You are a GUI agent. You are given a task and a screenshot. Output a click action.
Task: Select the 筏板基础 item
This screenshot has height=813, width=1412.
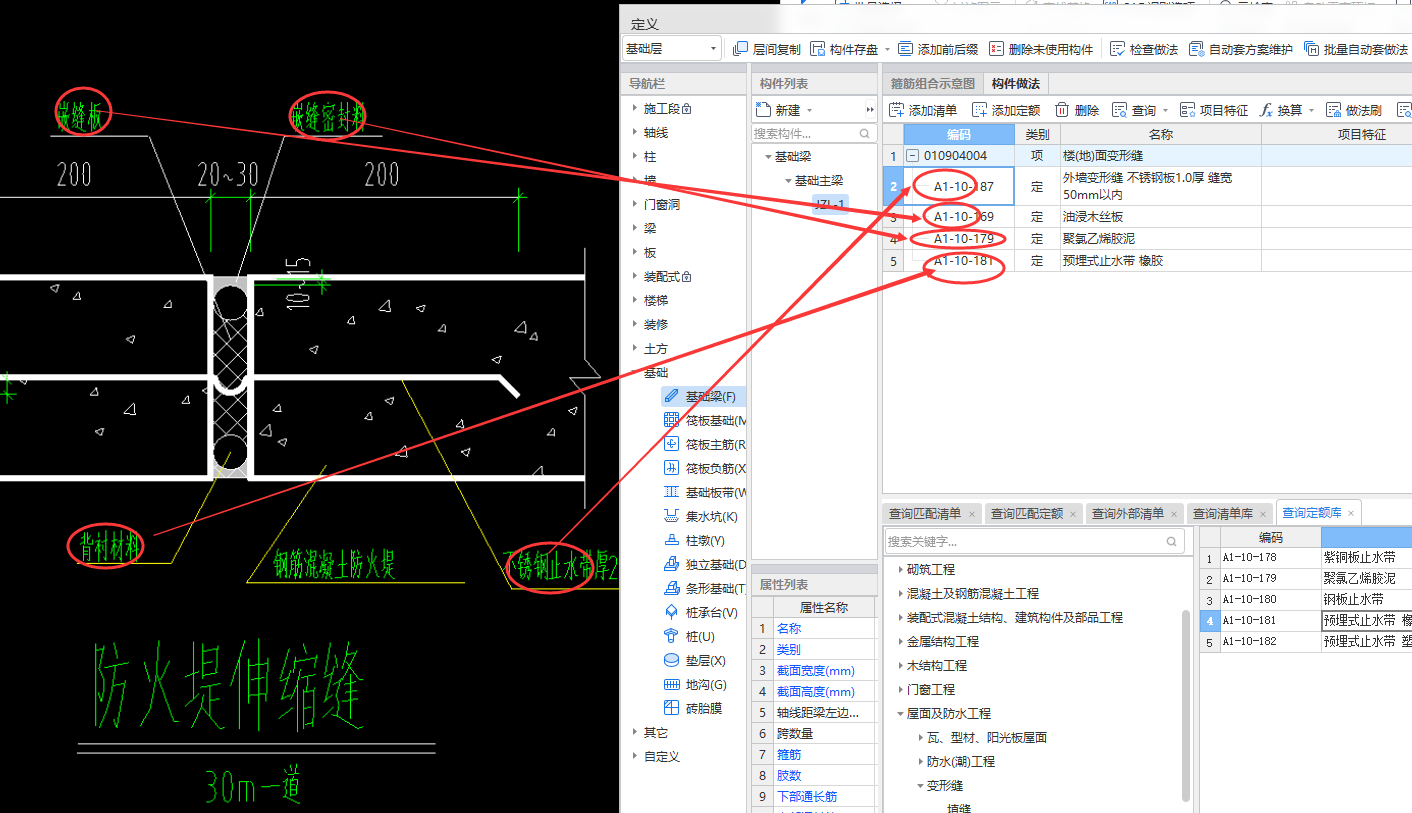[704, 421]
